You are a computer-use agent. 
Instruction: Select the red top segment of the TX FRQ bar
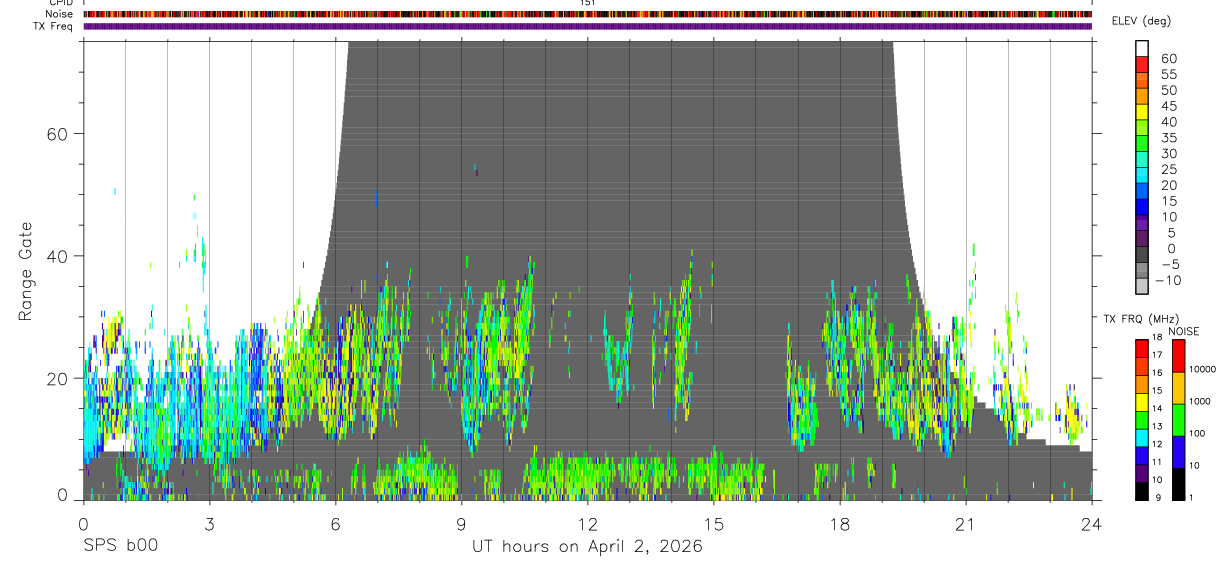coord(1141,348)
